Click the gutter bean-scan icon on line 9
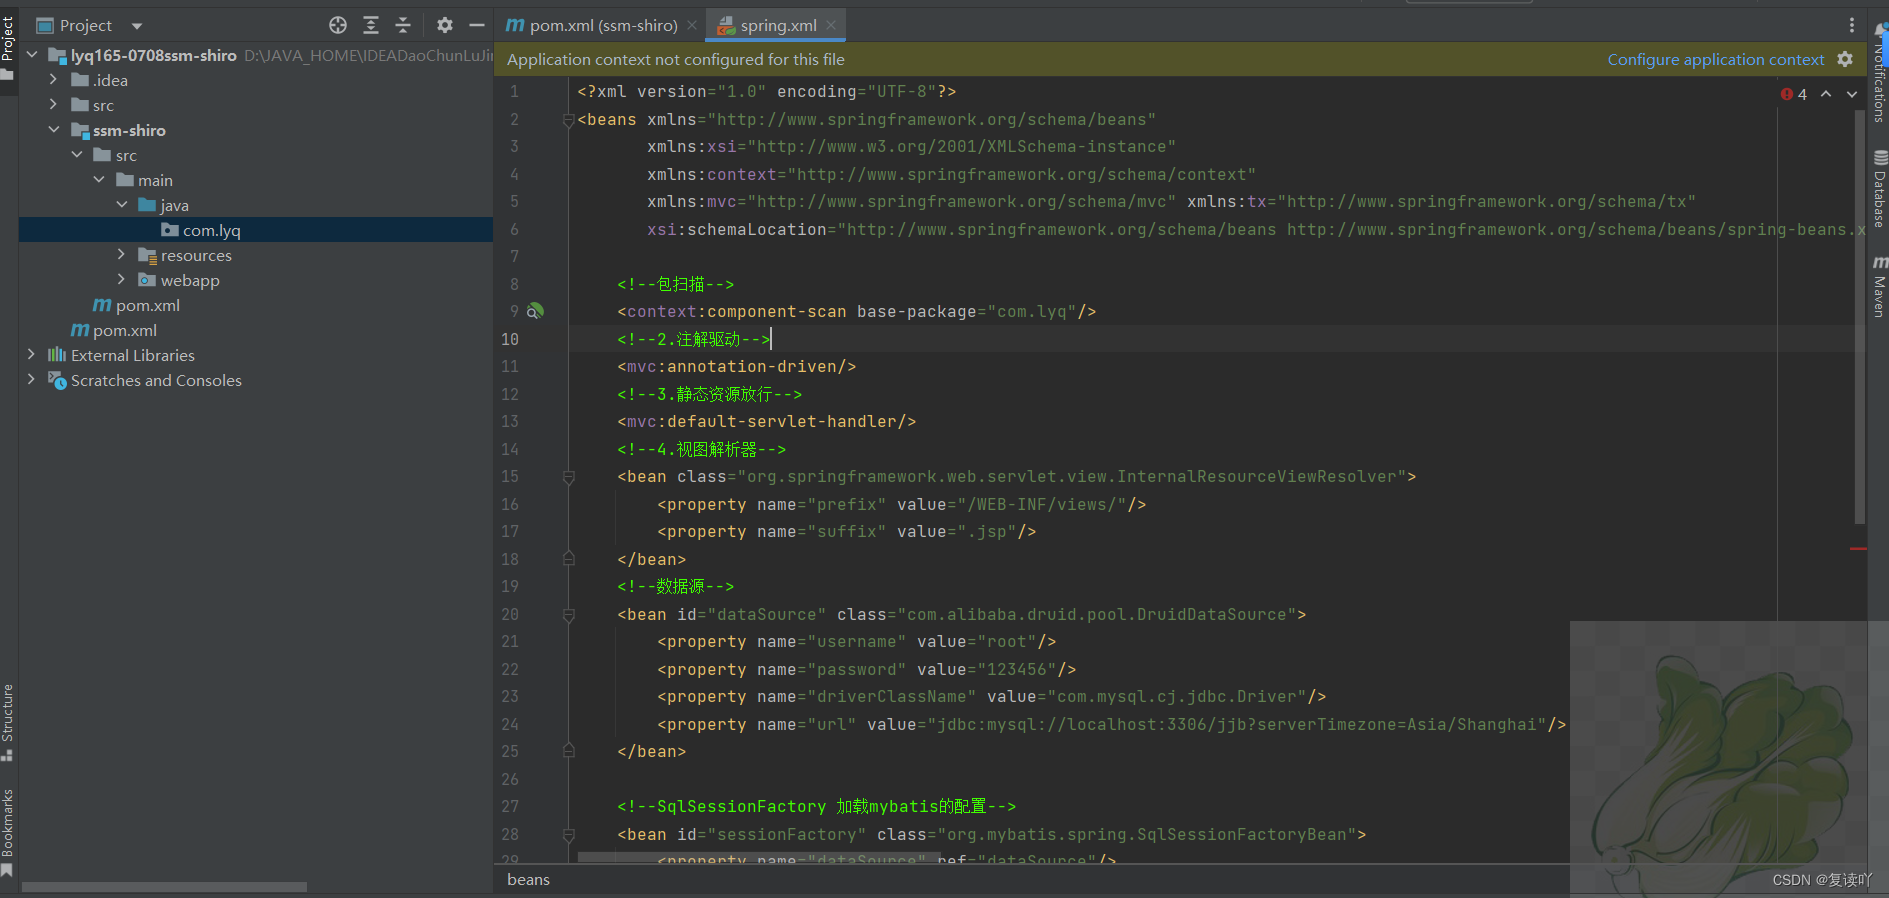This screenshot has width=1889, height=898. 535,311
